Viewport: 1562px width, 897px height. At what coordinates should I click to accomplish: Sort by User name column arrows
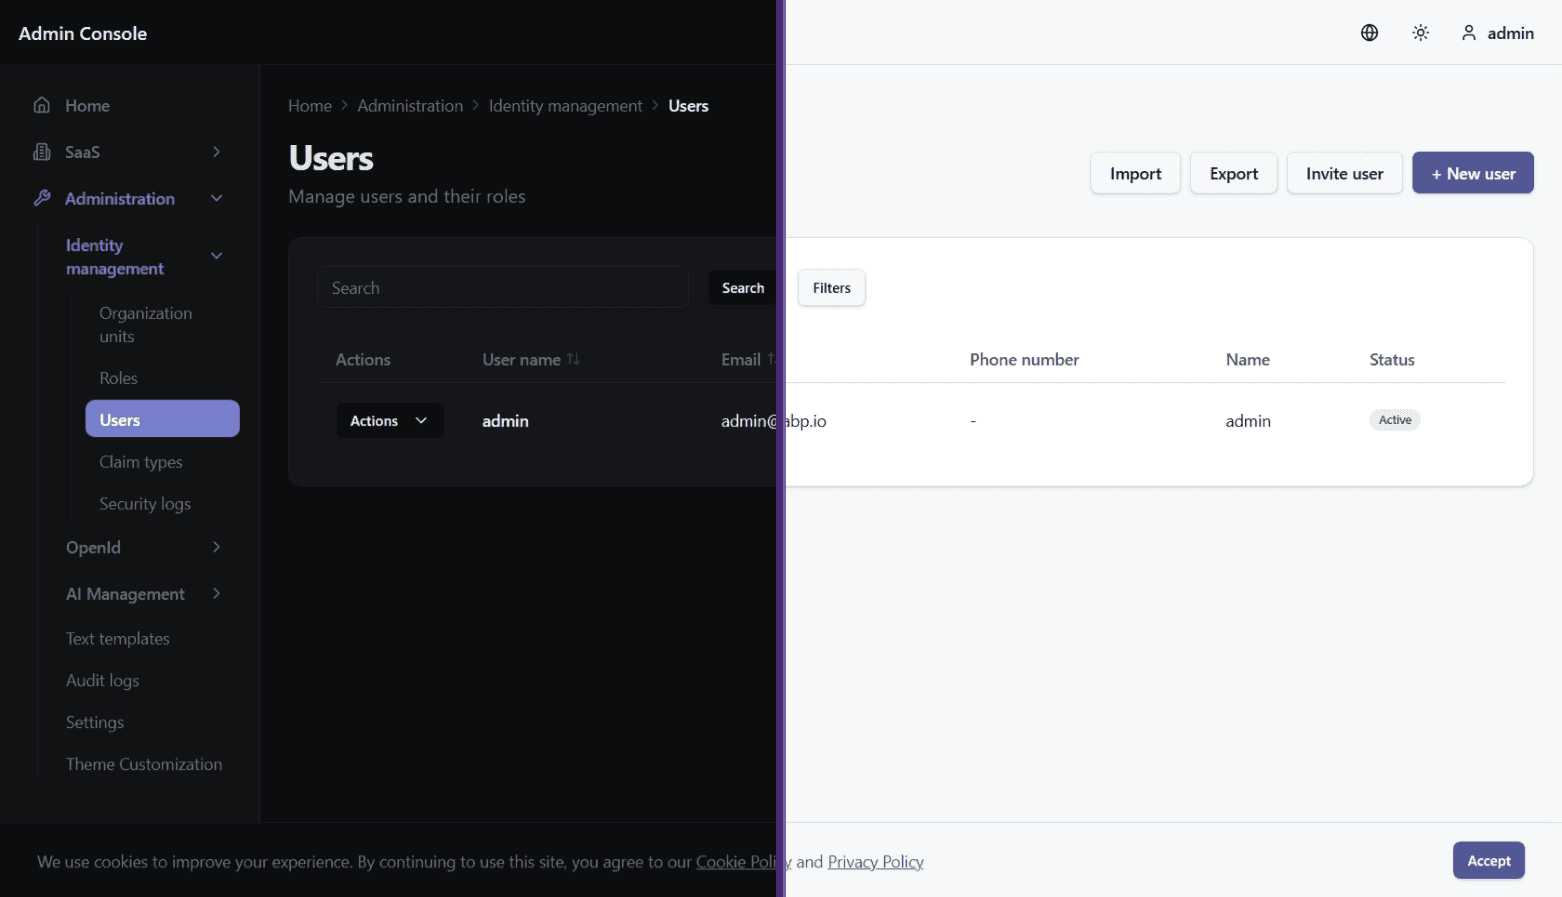click(573, 359)
